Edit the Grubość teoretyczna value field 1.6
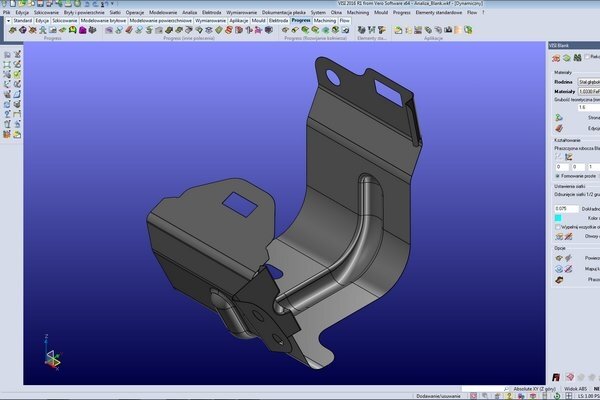 click(x=589, y=108)
